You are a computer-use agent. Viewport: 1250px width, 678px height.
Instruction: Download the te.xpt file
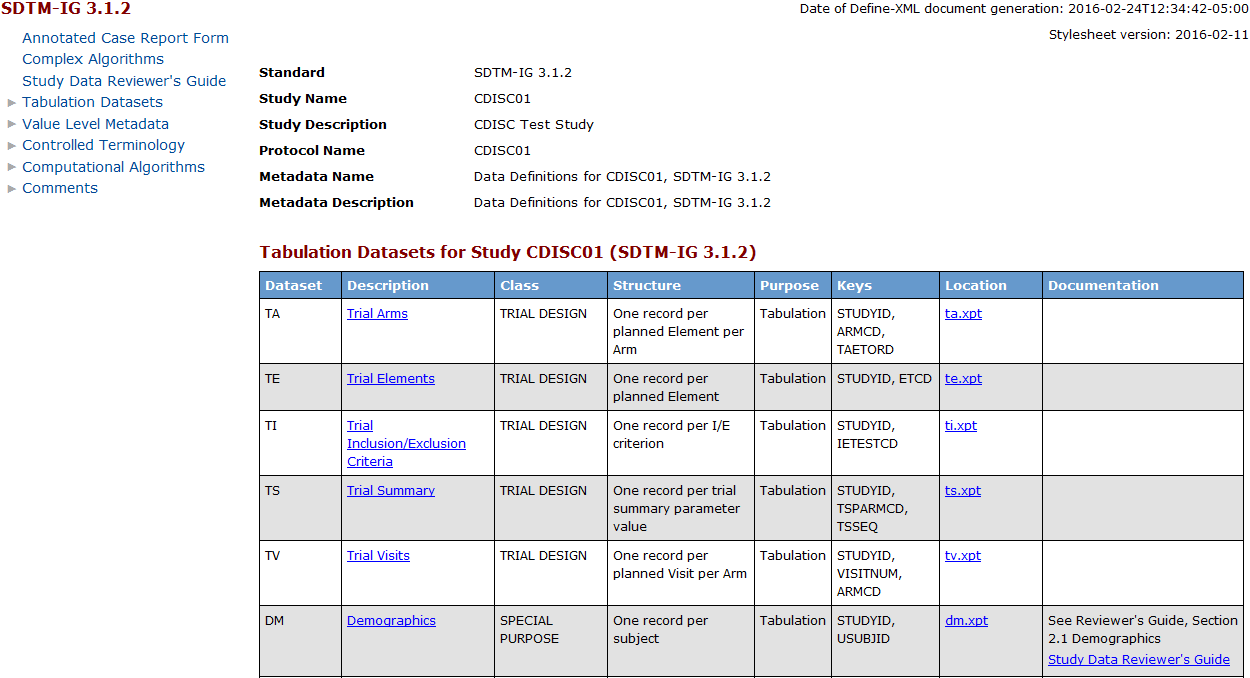963,378
